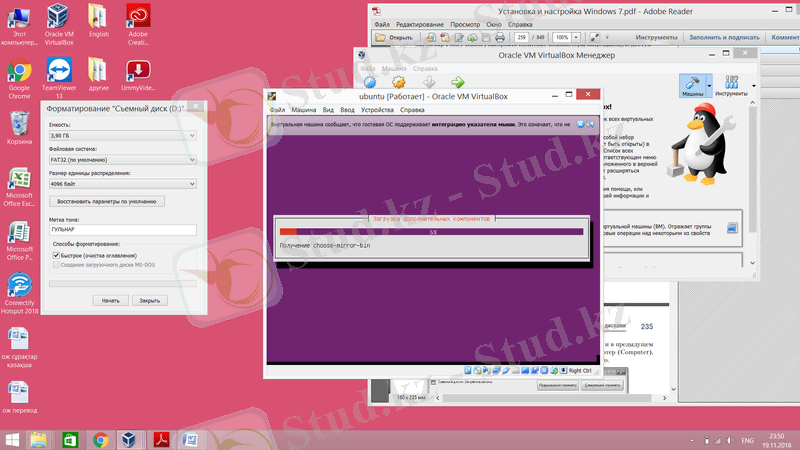The image size is (800, 450).
Task: Open the Корзина recycle bin icon
Action: (18, 125)
